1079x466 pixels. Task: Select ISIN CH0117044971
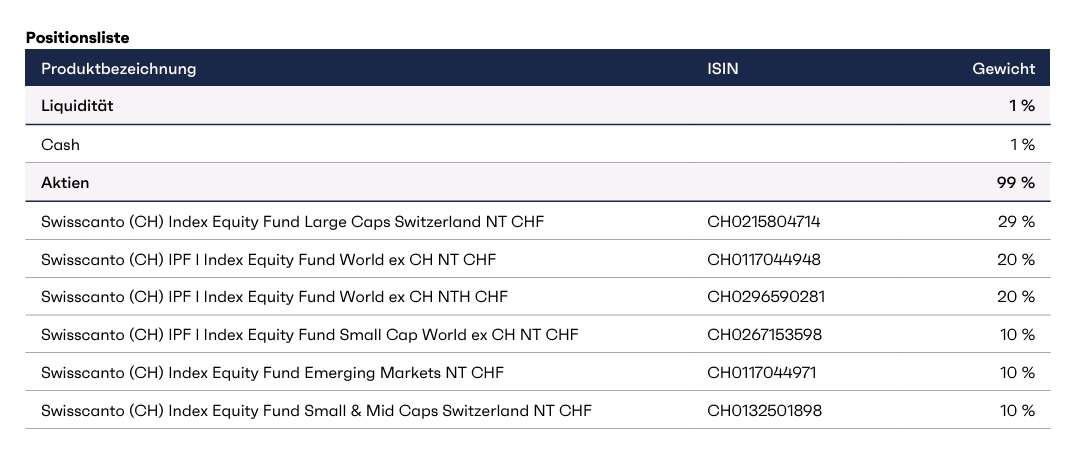pyautogui.click(x=762, y=373)
